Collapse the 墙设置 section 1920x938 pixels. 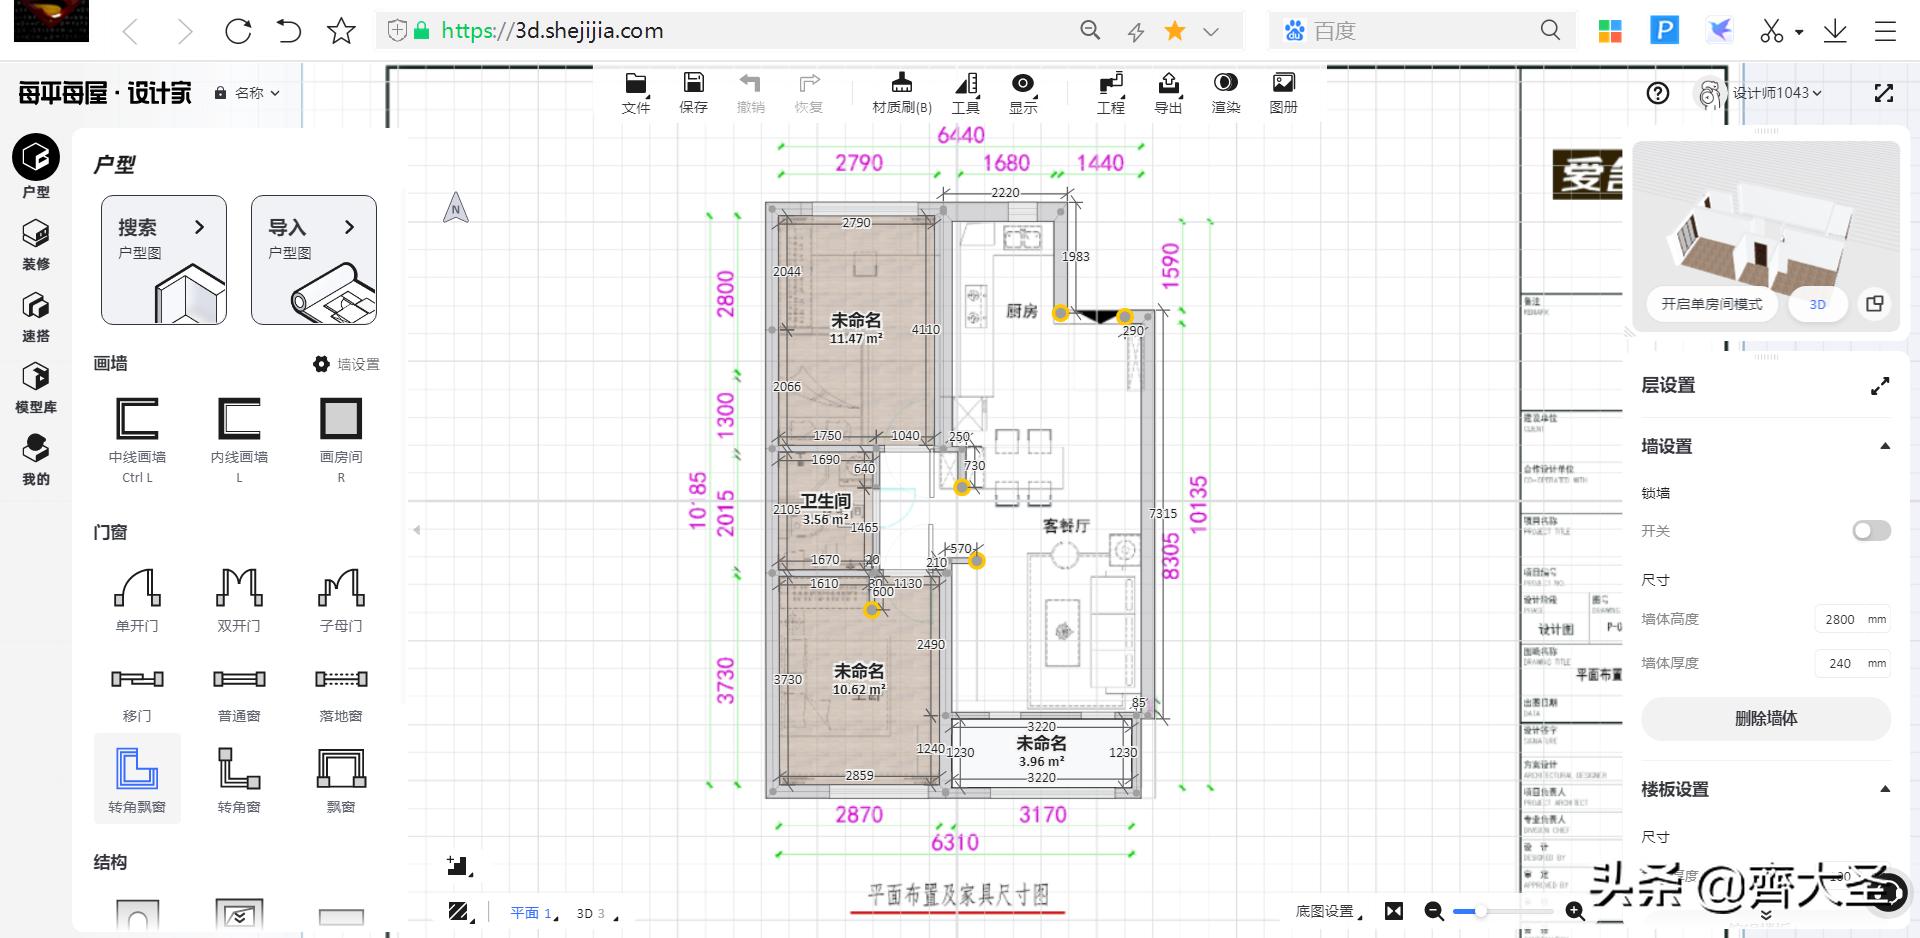point(1884,446)
